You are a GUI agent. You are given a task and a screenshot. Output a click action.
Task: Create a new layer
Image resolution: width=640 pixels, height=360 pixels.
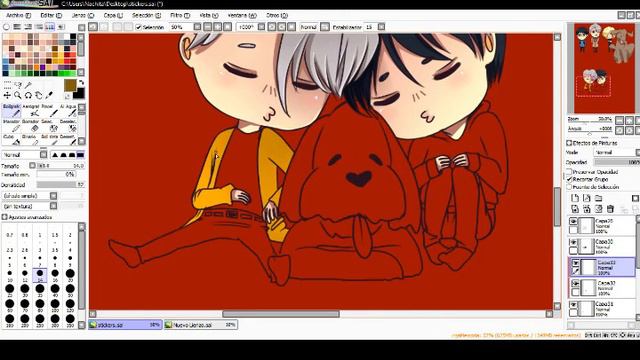click(x=575, y=198)
